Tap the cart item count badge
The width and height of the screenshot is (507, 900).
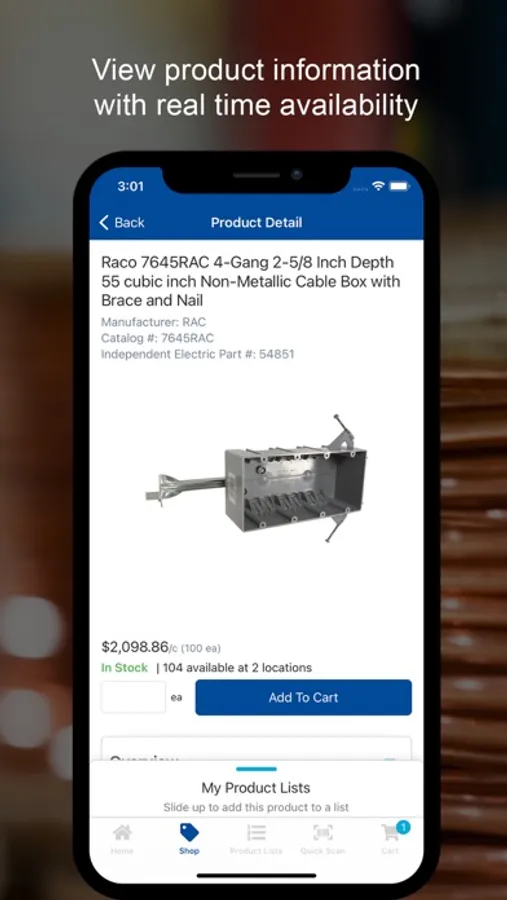tap(403, 827)
